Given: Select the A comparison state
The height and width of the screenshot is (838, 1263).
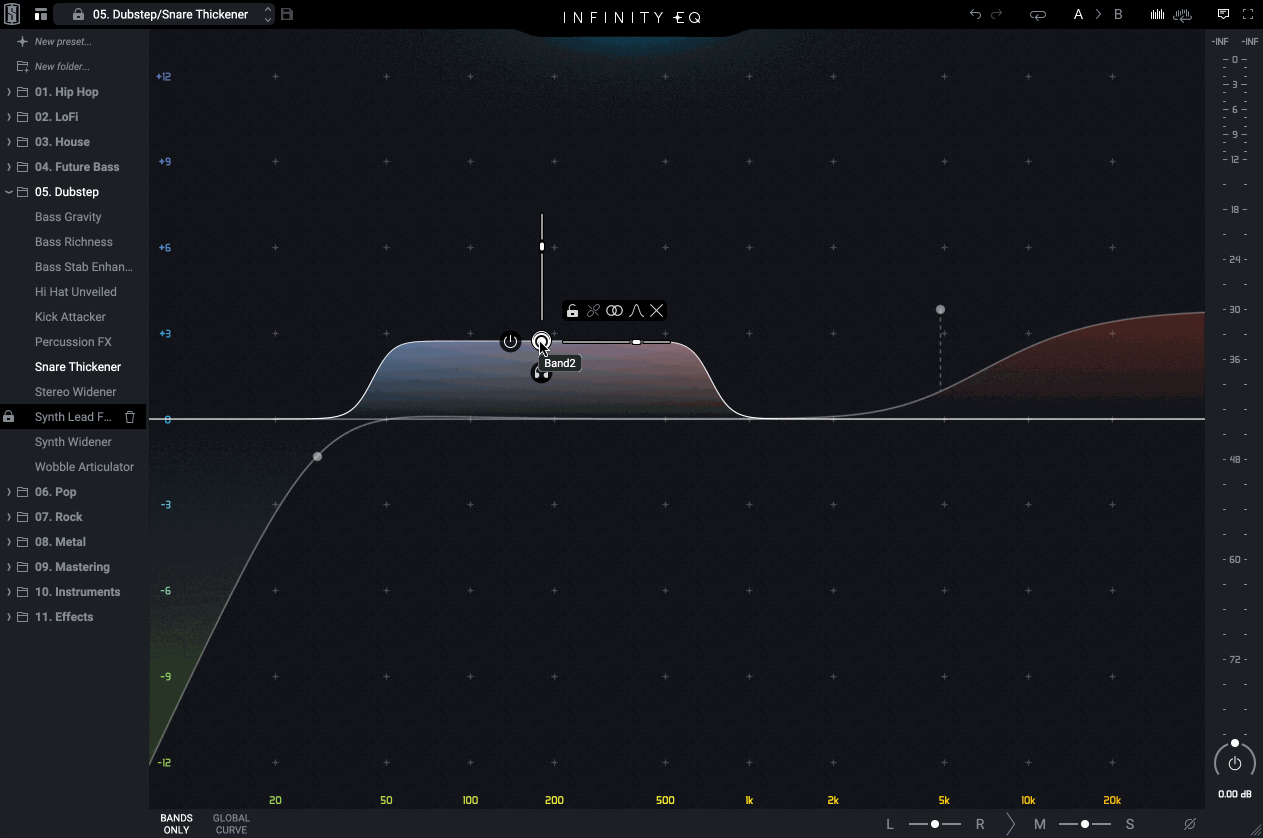Looking at the screenshot, I should pyautogui.click(x=1078, y=15).
